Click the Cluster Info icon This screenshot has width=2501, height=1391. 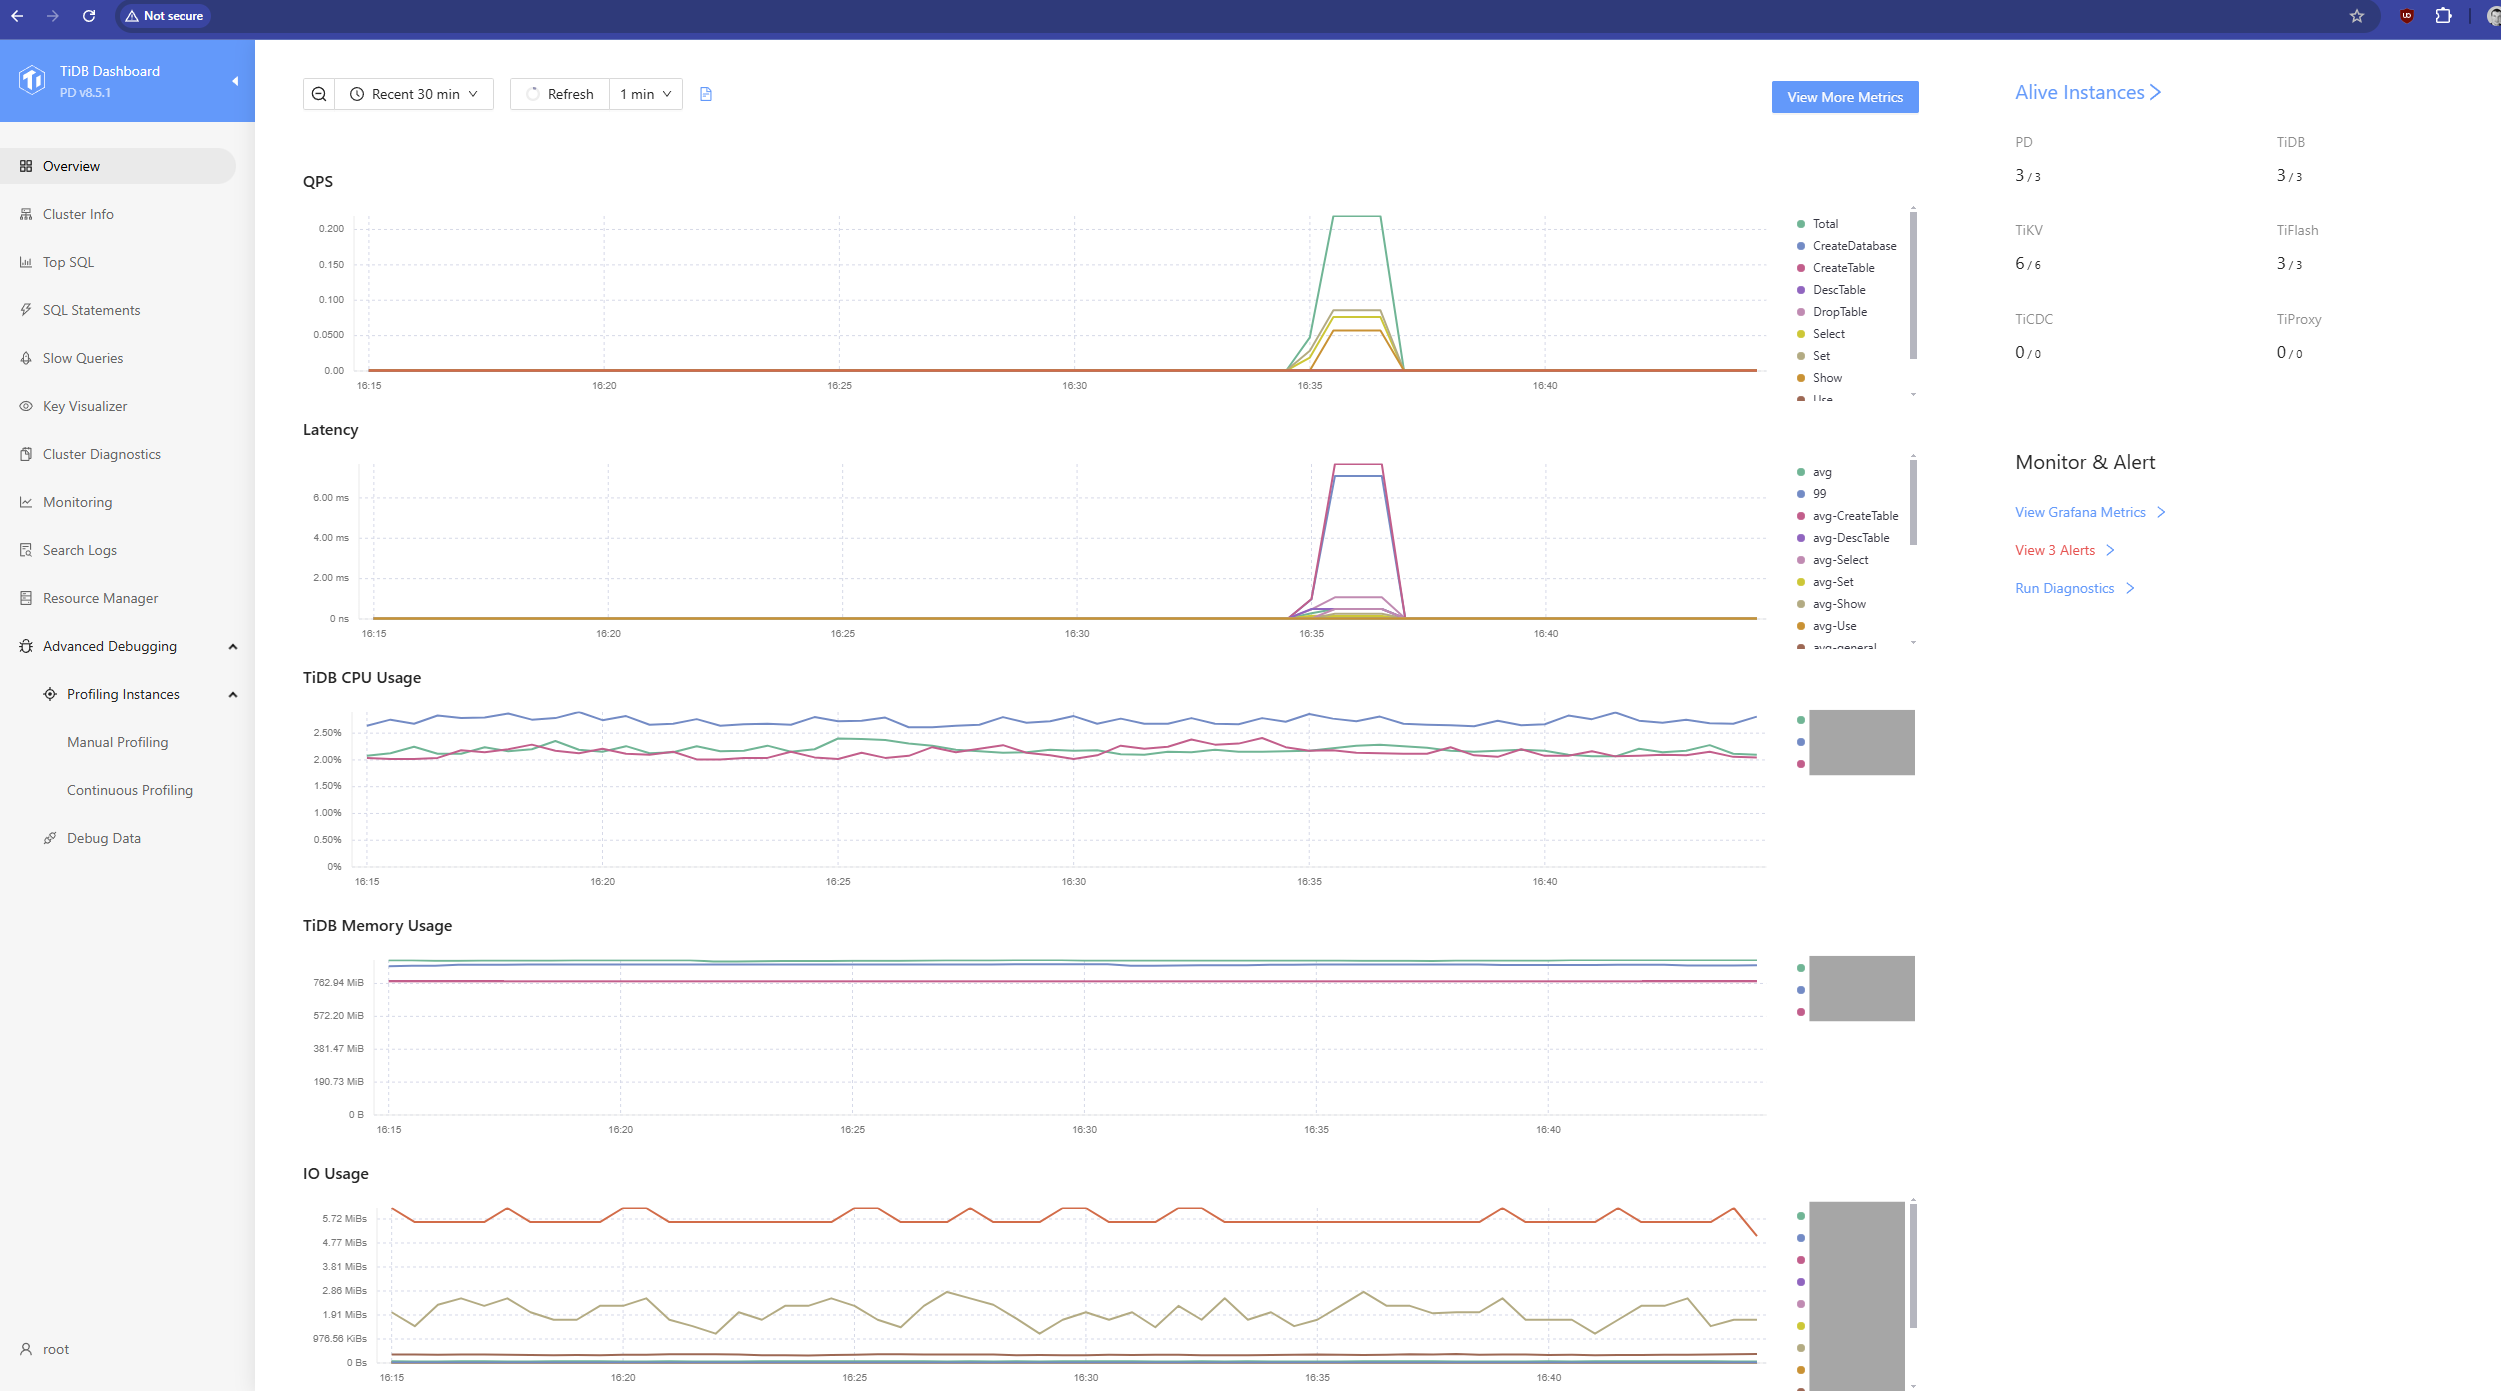tap(26, 214)
